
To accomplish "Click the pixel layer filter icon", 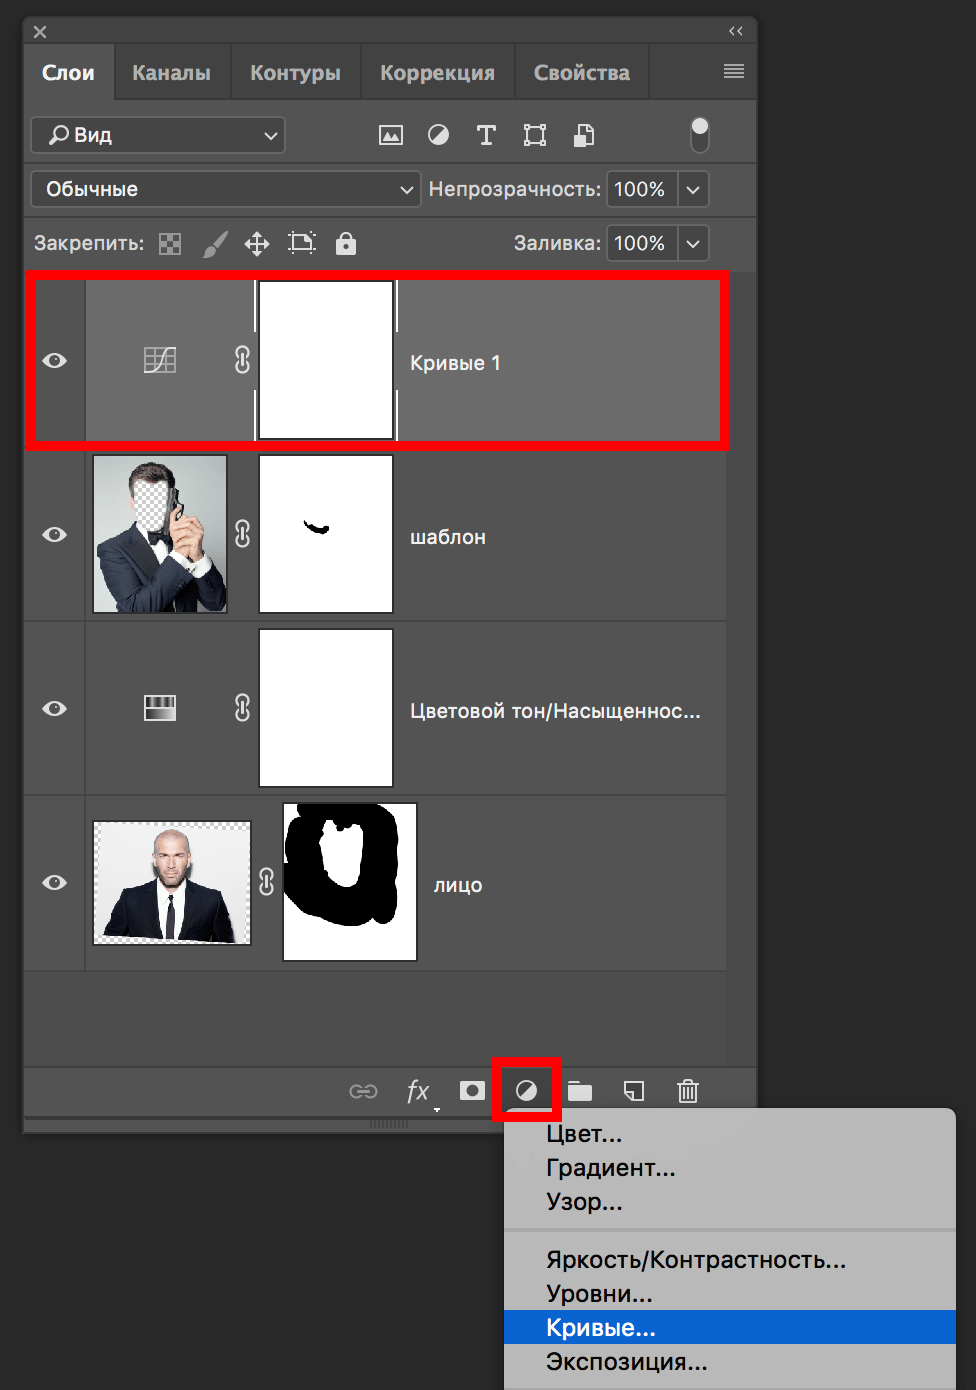I will (391, 135).
